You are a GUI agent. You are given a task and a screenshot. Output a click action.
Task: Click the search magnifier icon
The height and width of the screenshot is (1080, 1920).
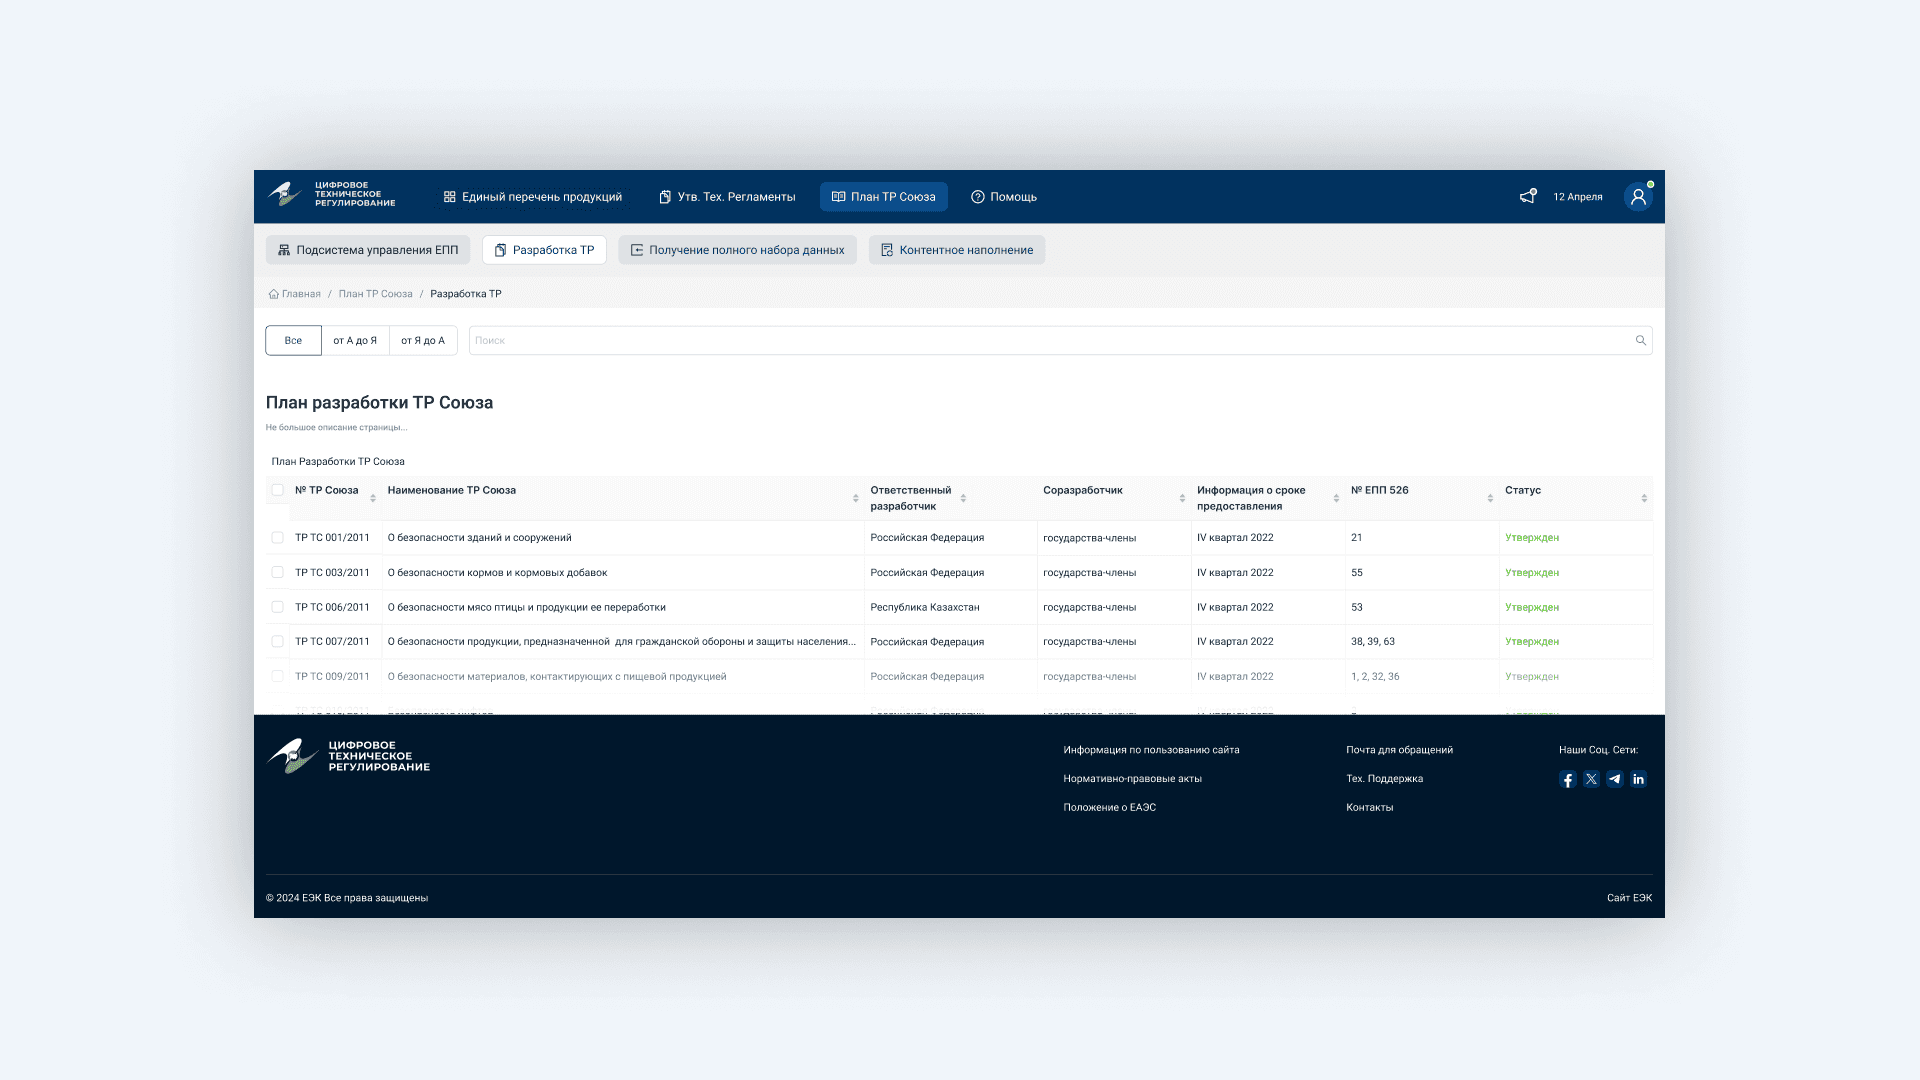[x=1640, y=340]
